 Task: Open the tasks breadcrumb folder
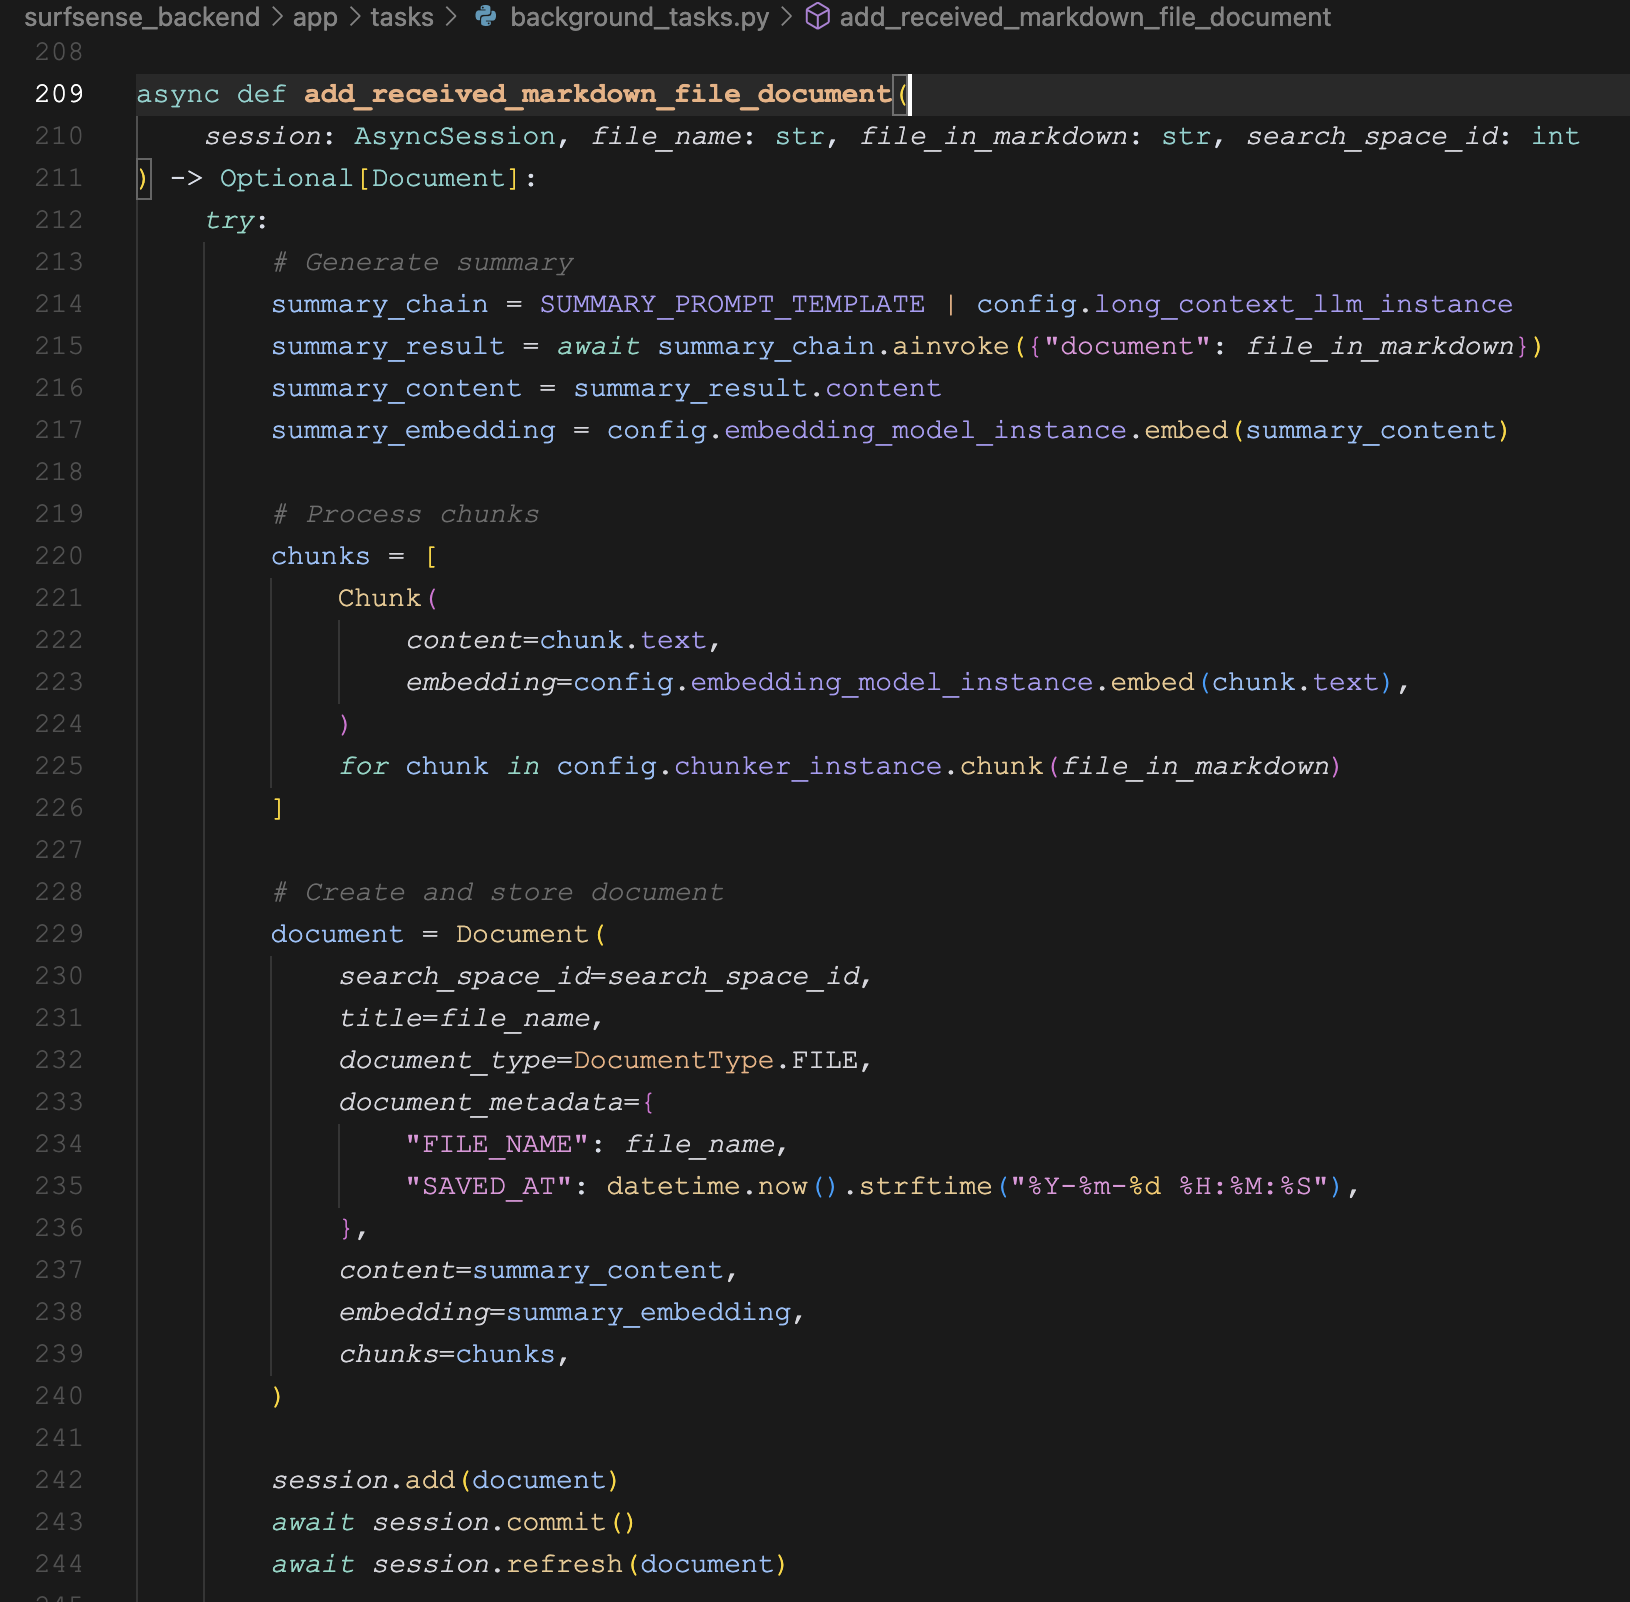click(x=402, y=17)
